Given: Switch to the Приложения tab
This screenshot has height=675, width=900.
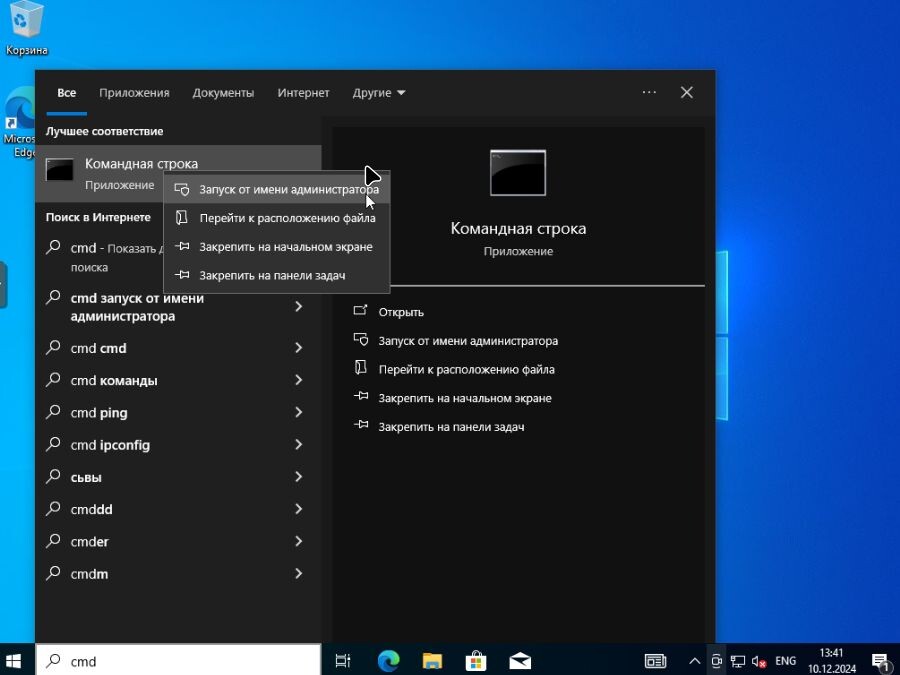Looking at the screenshot, I should (134, 92).
